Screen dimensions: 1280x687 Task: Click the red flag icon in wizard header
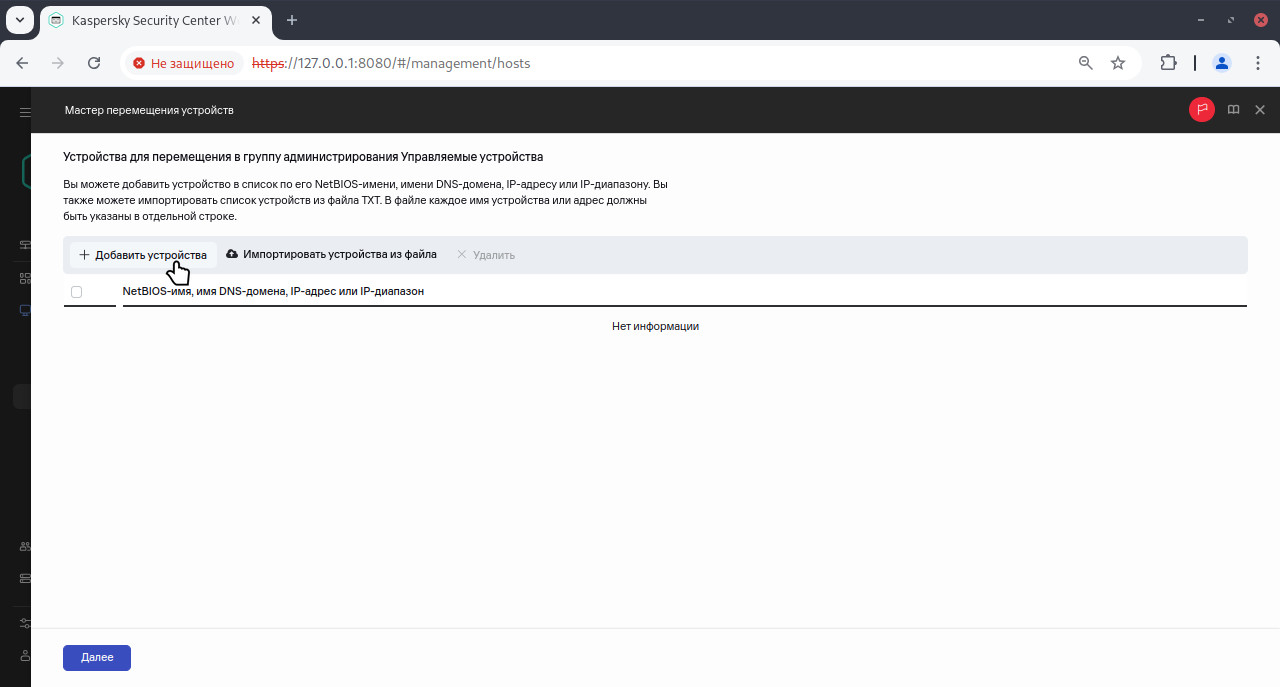click(1202, 110)
